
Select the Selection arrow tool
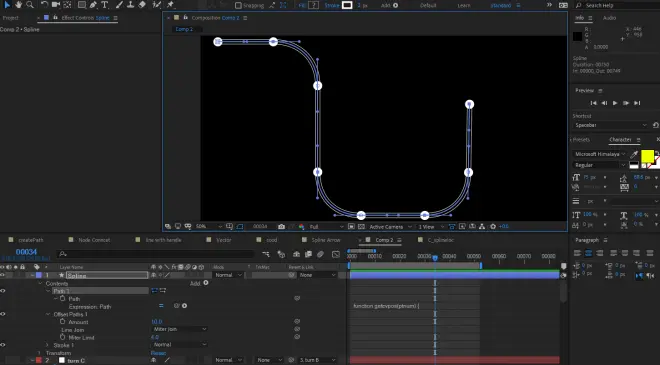(7, 5)
